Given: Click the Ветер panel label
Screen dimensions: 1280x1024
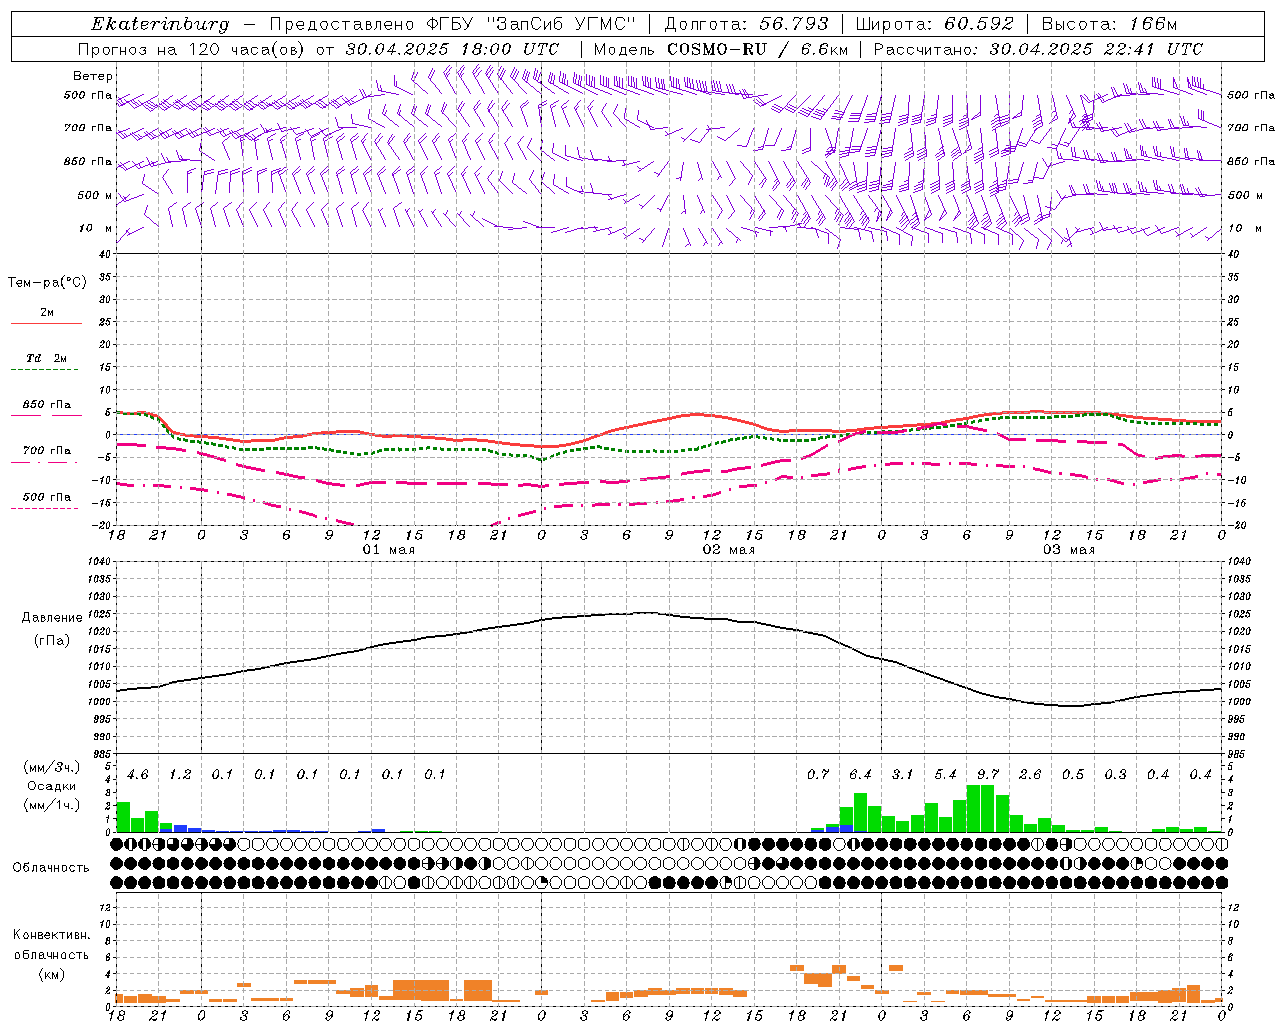Looking at the screenshot, I should coord(93,76).
